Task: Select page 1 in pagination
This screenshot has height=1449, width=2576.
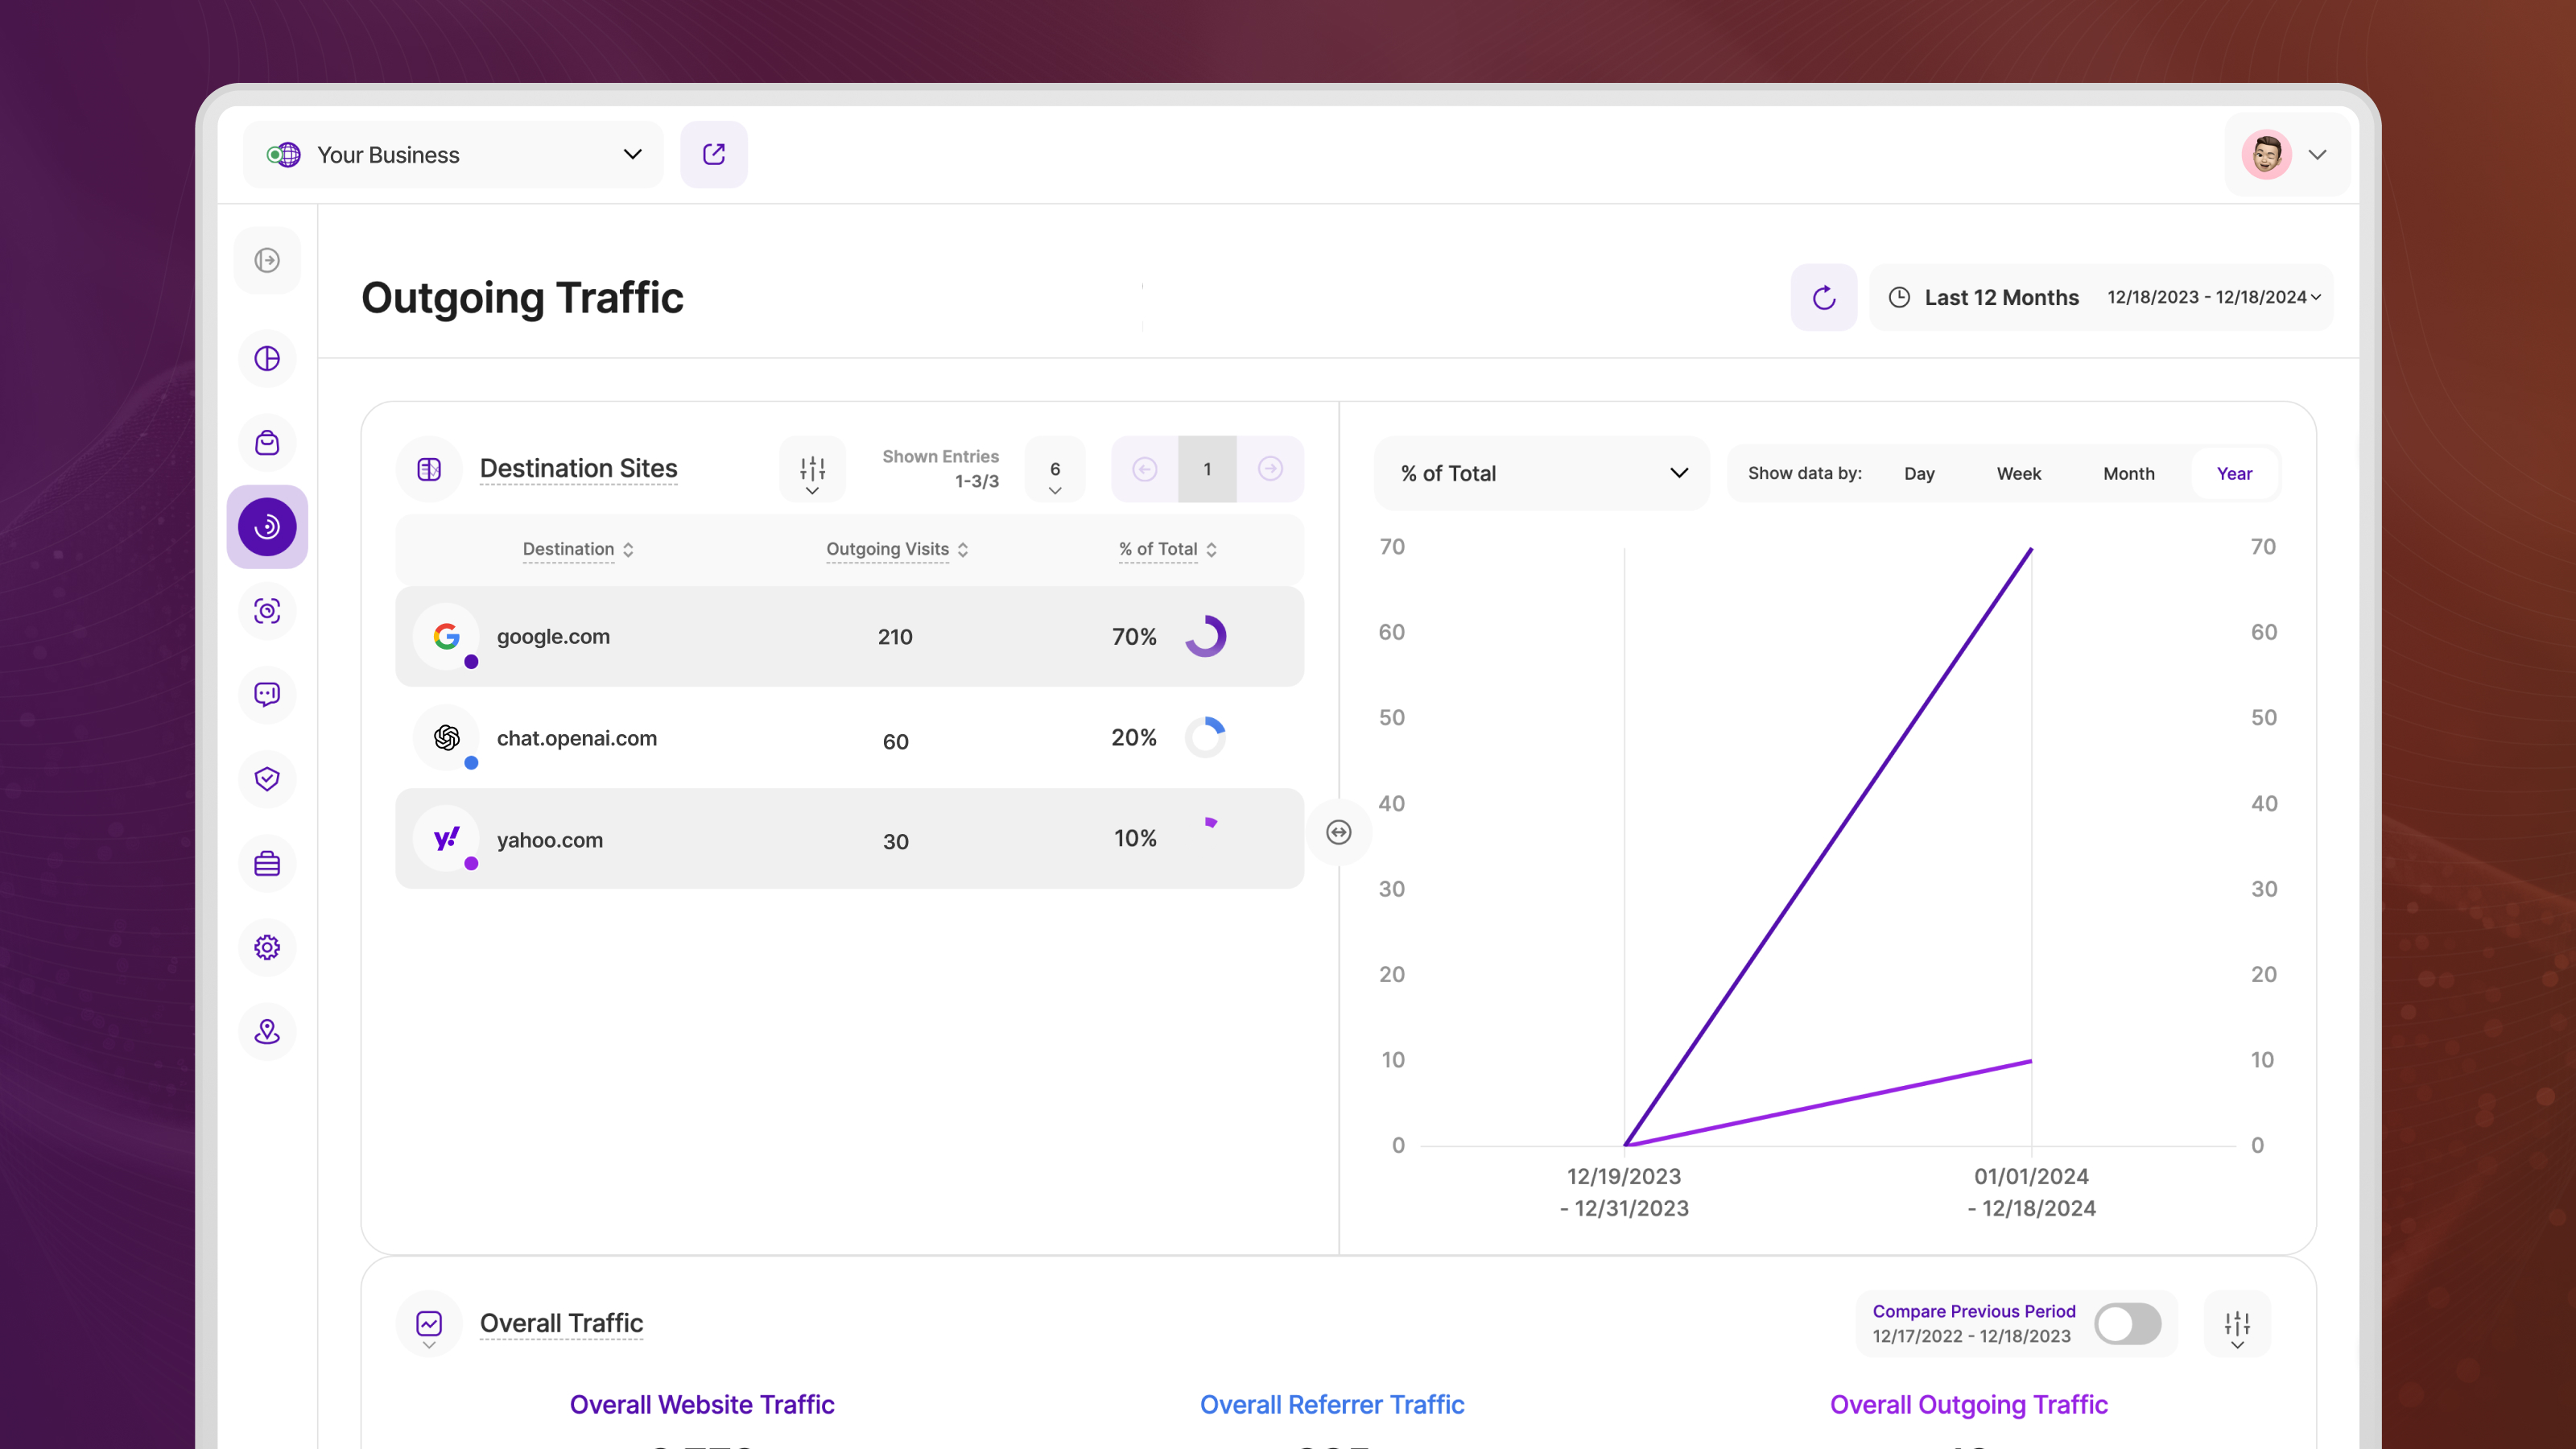Action: [x=1207, y=469]
